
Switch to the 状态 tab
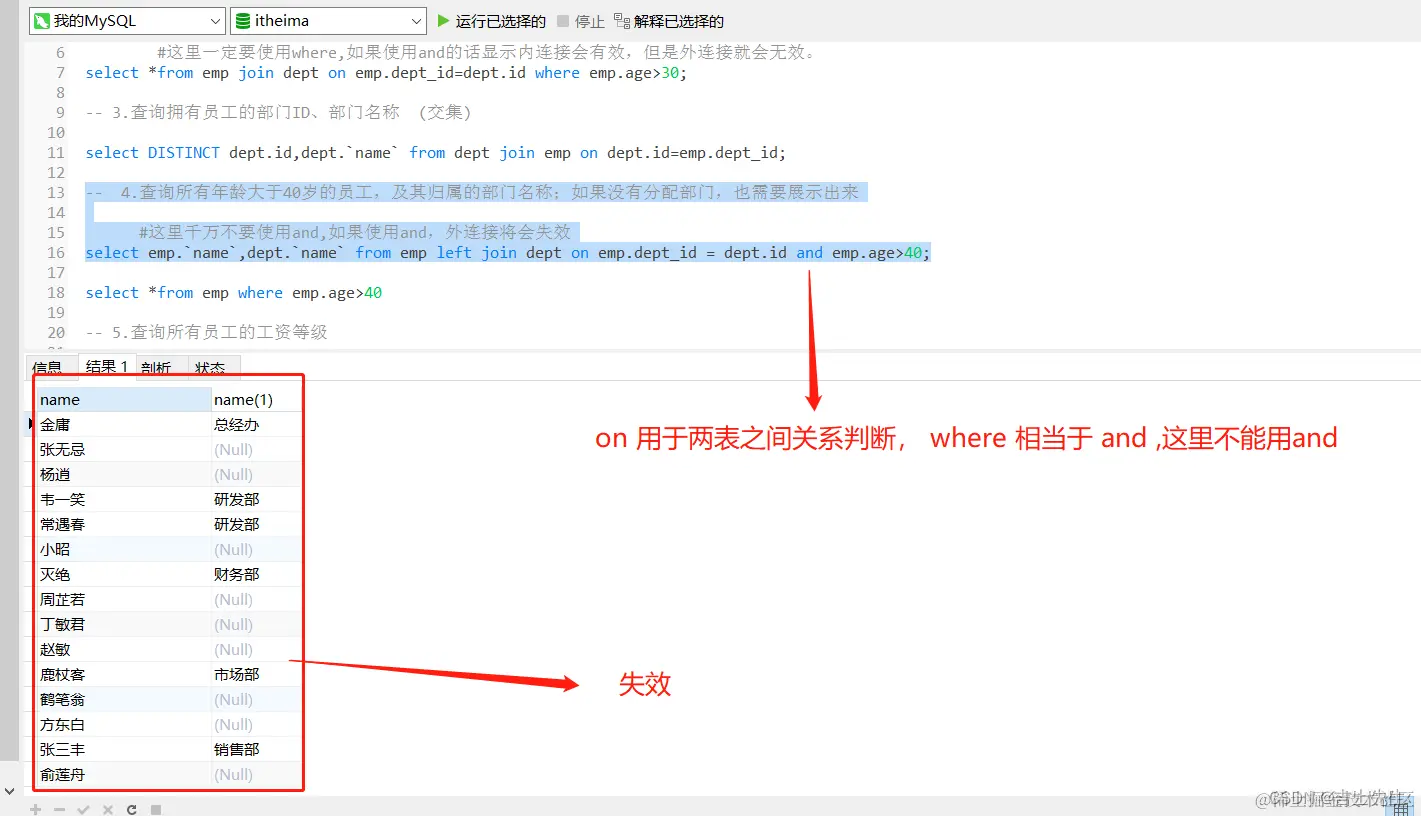(211, 367)
